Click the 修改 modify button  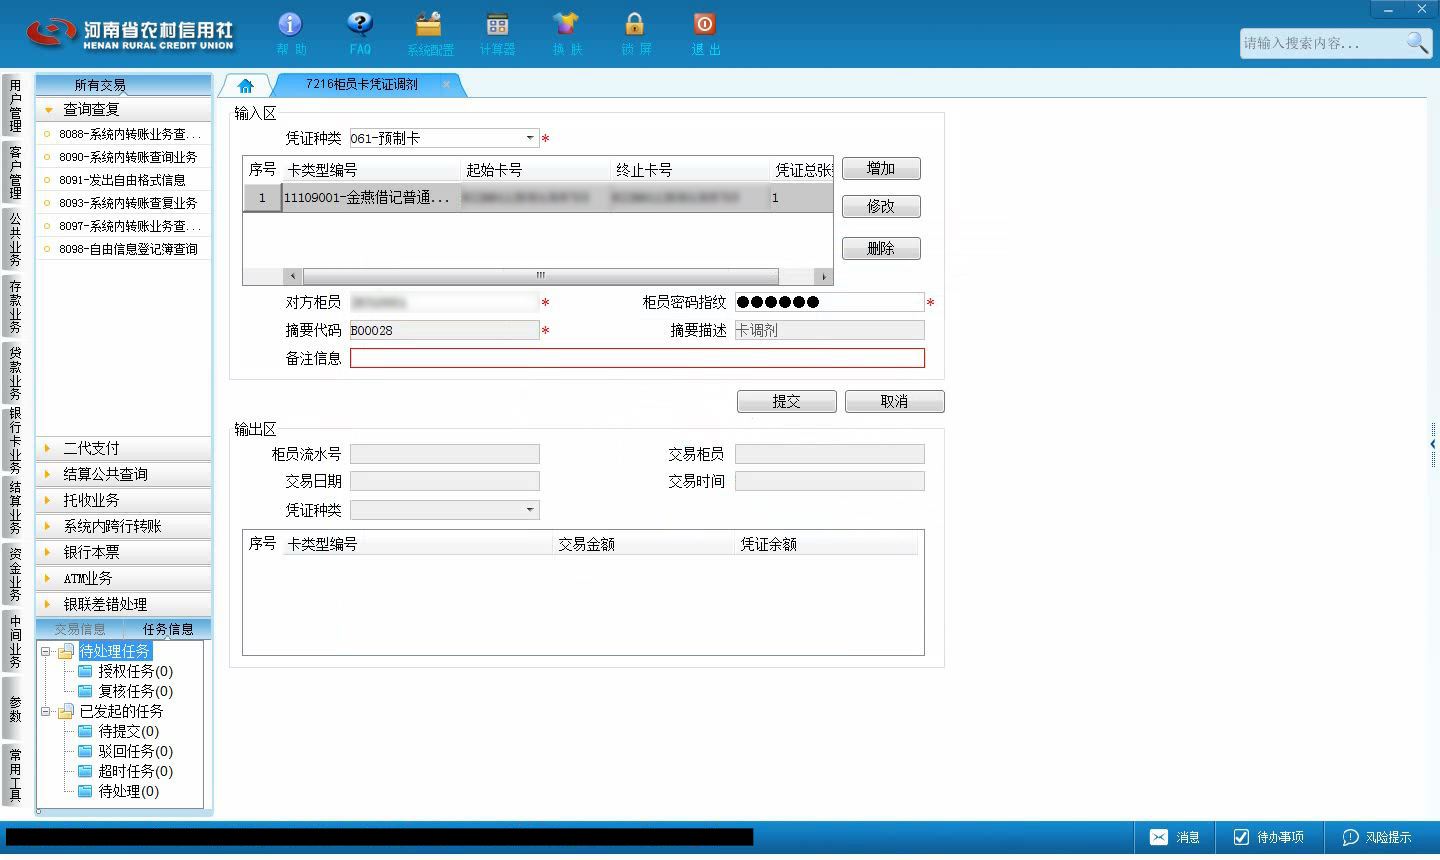point(881,207)
